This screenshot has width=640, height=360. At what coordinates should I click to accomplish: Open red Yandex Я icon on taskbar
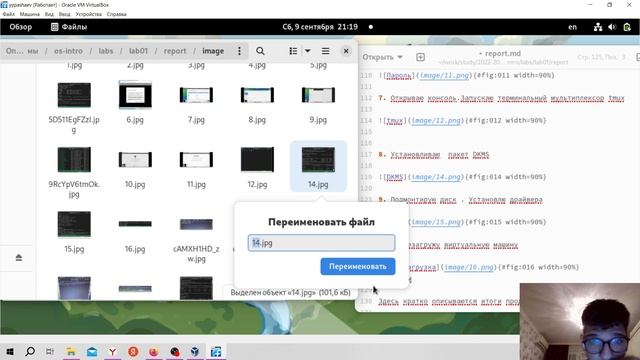pyautogui.click(x=133, y=351)
